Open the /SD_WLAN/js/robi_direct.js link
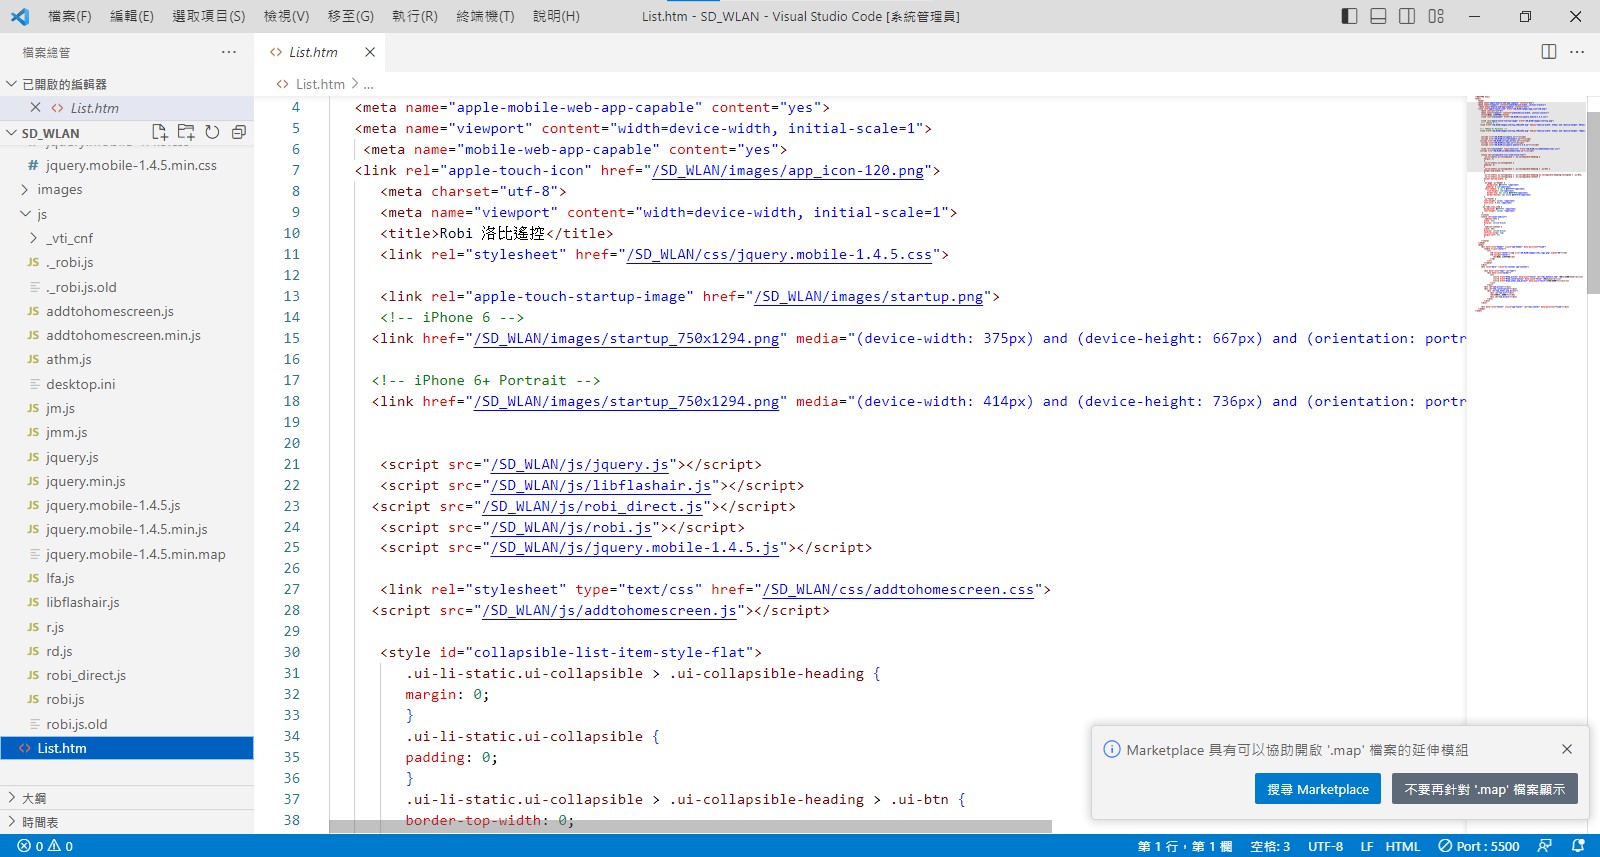Screen dimensions: 1600x857 pyautogui.click(x=592, y=506)
